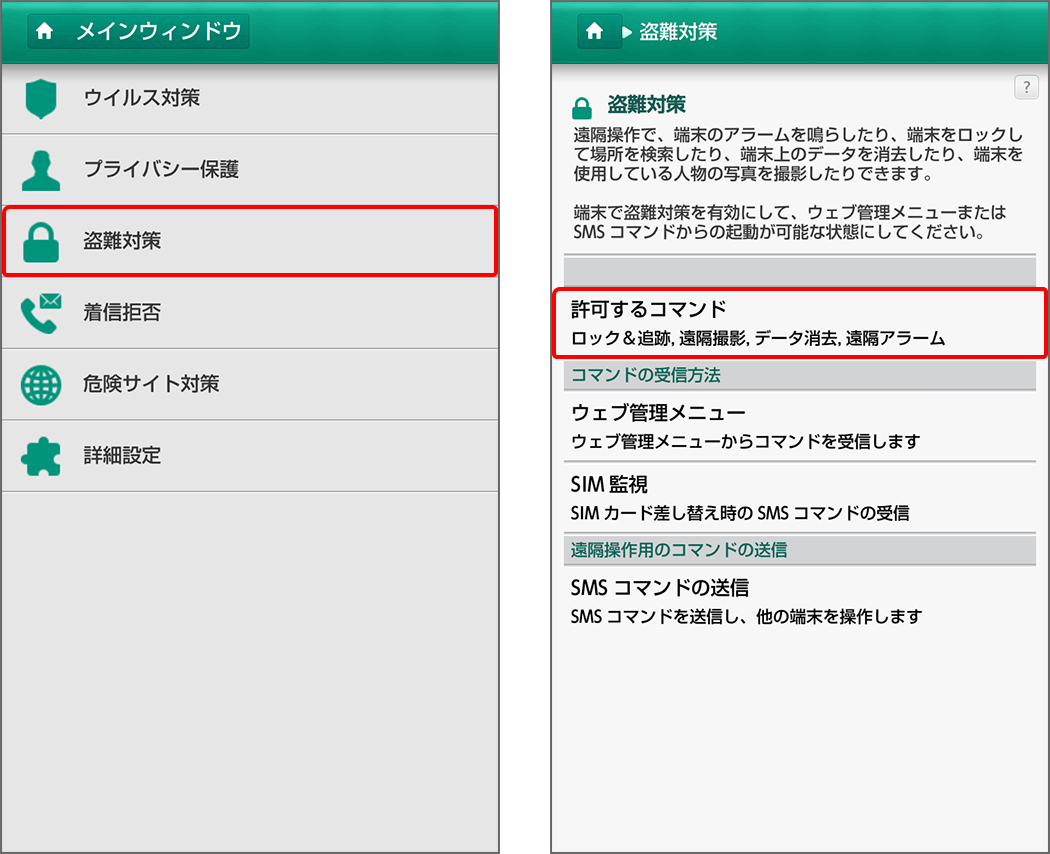Viewport: 1050px width, 854px height.
Task: Click the person silhouette icon for プライバシー保護
Action: [40, 171]
